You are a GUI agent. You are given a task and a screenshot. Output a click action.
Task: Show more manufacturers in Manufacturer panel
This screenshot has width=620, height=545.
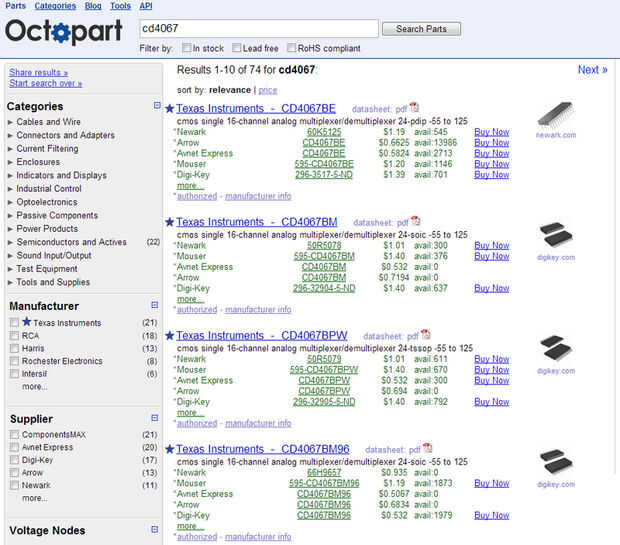35,386
